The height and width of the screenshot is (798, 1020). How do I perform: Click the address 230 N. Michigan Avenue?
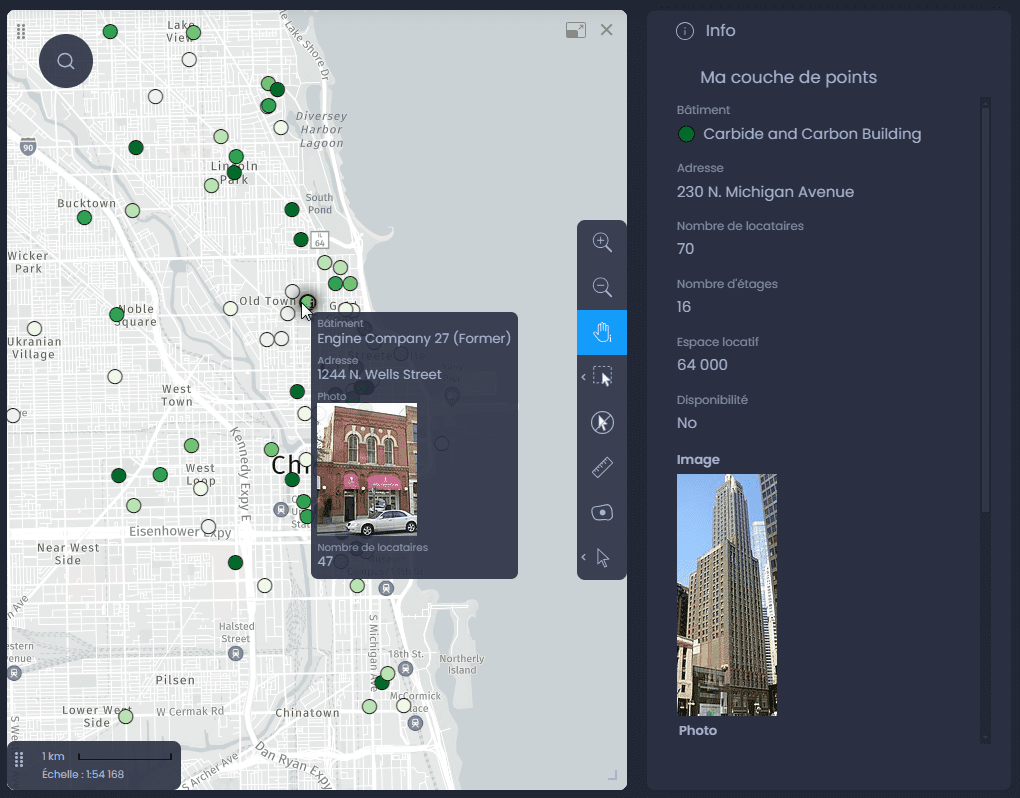point(765,192)
